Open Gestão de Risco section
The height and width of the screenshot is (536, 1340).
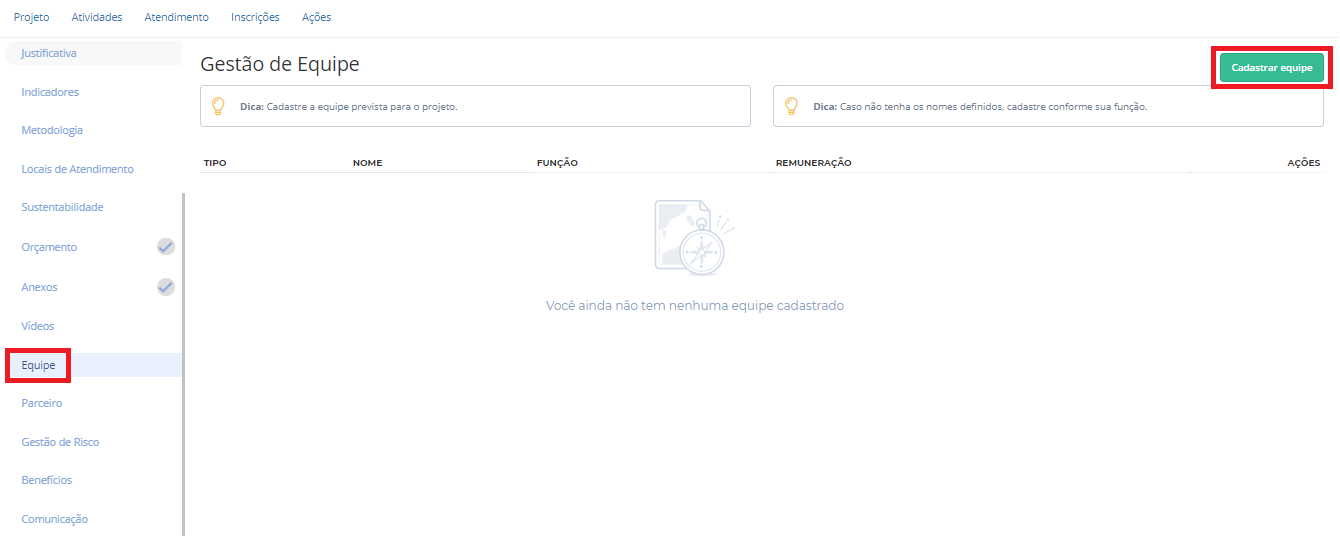pyautogui.click(x=60, y=442)
